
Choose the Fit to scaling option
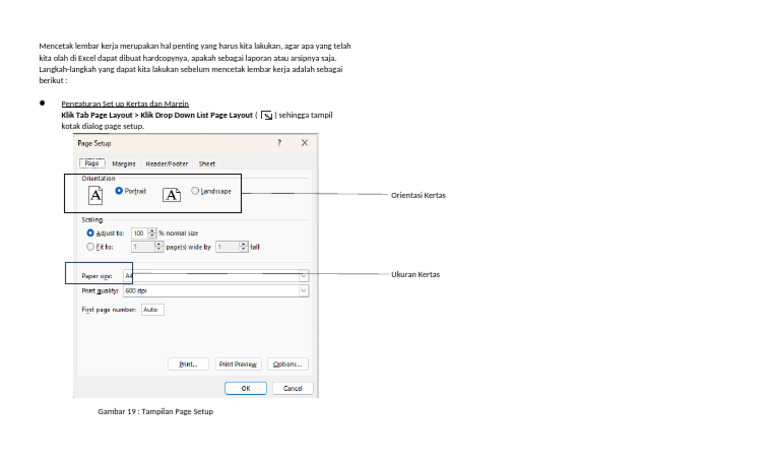(90, 246)
